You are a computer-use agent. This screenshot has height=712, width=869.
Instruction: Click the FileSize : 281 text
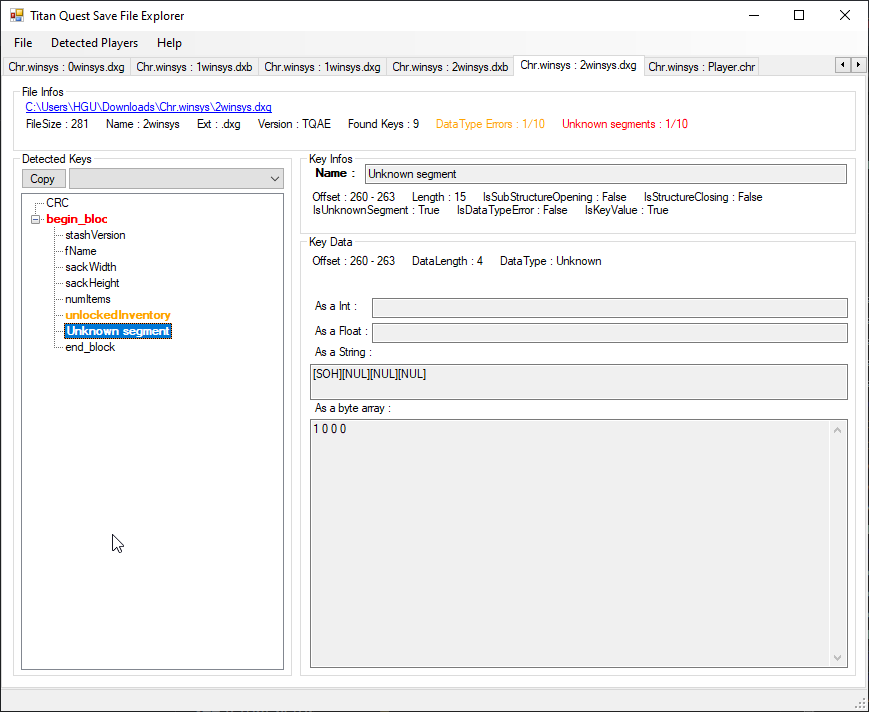point(57,124)
